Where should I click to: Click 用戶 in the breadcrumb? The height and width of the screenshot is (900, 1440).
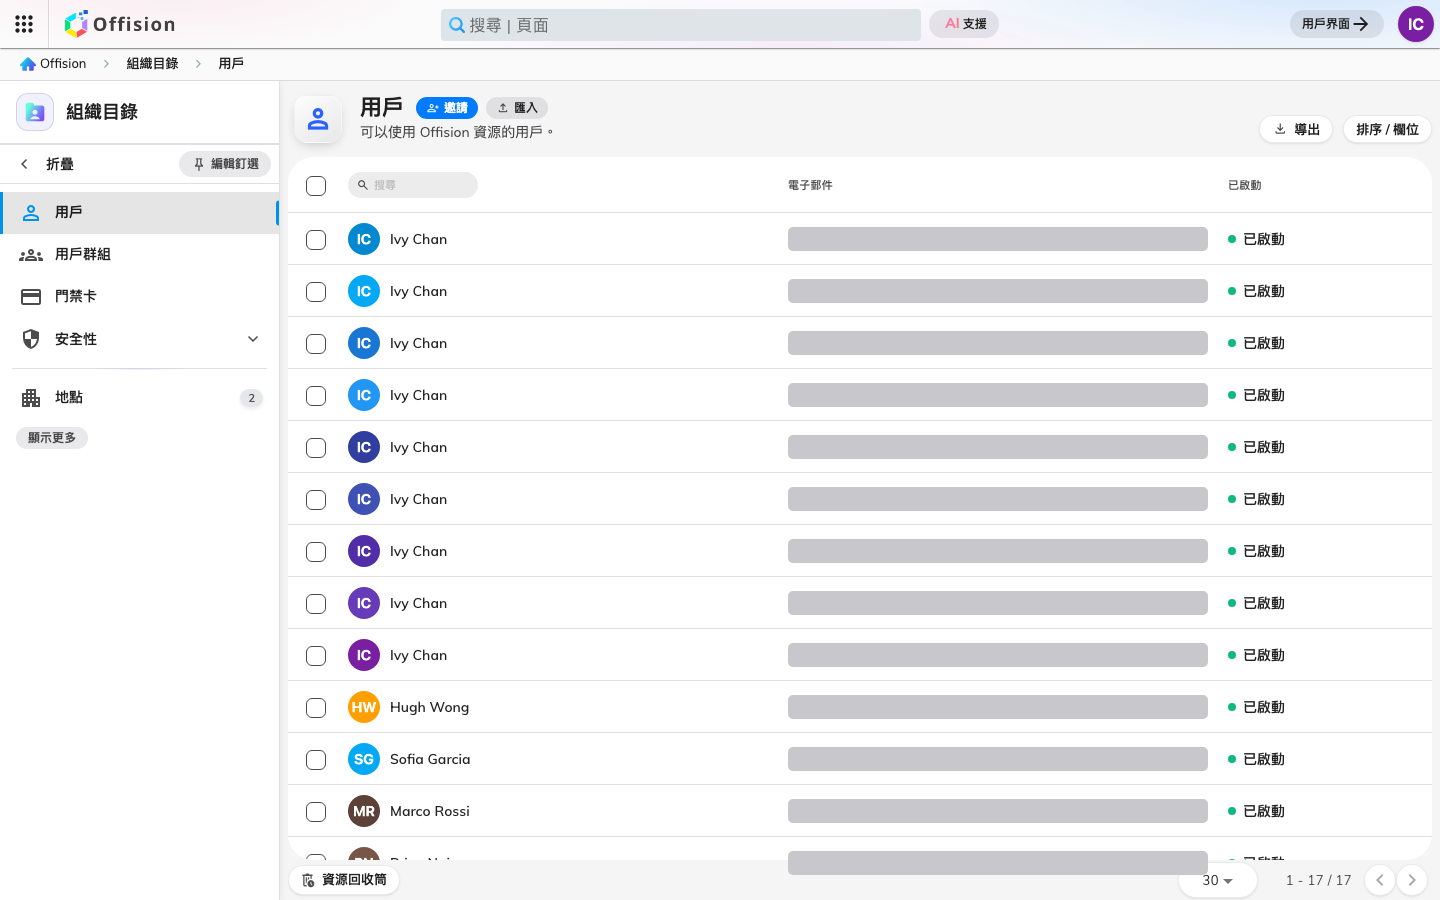231,64
